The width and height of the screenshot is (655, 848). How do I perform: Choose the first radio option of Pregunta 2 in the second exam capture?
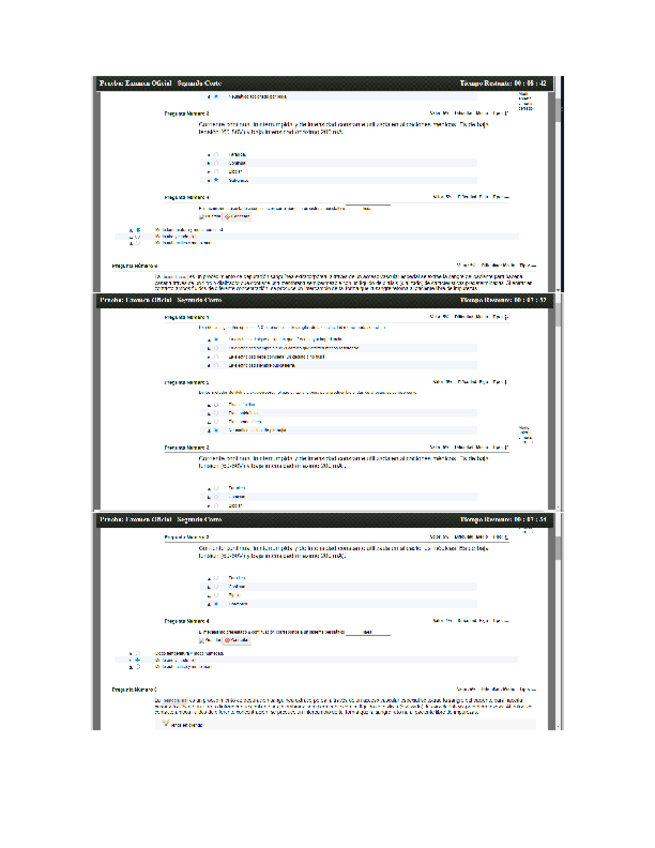click(x=216, y=405)
